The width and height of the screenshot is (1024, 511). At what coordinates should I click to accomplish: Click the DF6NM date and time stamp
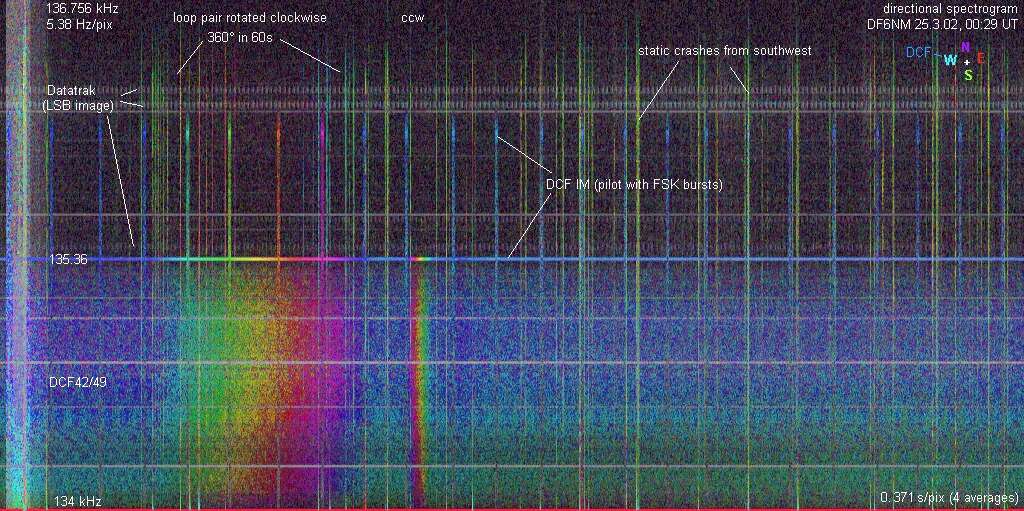tap(942, 23)
